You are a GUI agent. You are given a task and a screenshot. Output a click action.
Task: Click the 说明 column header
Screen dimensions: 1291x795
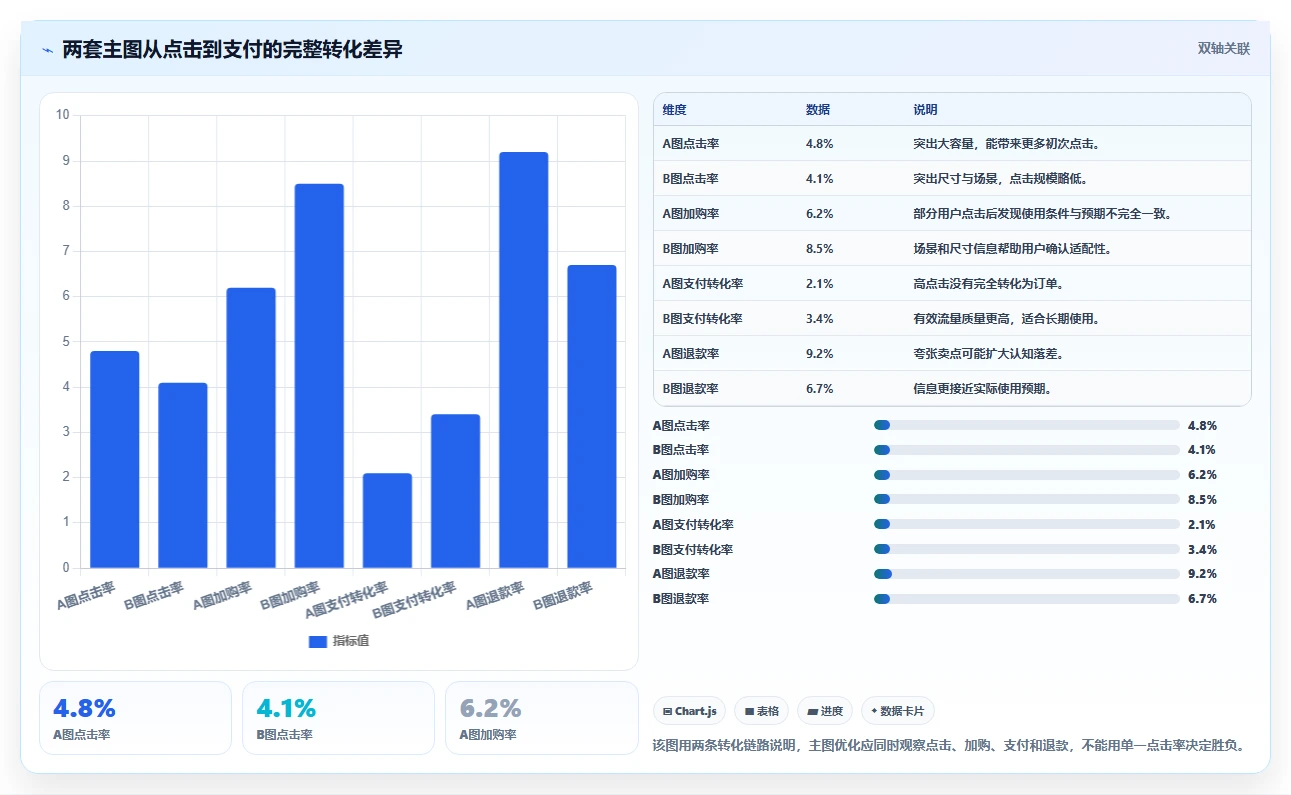925,110
